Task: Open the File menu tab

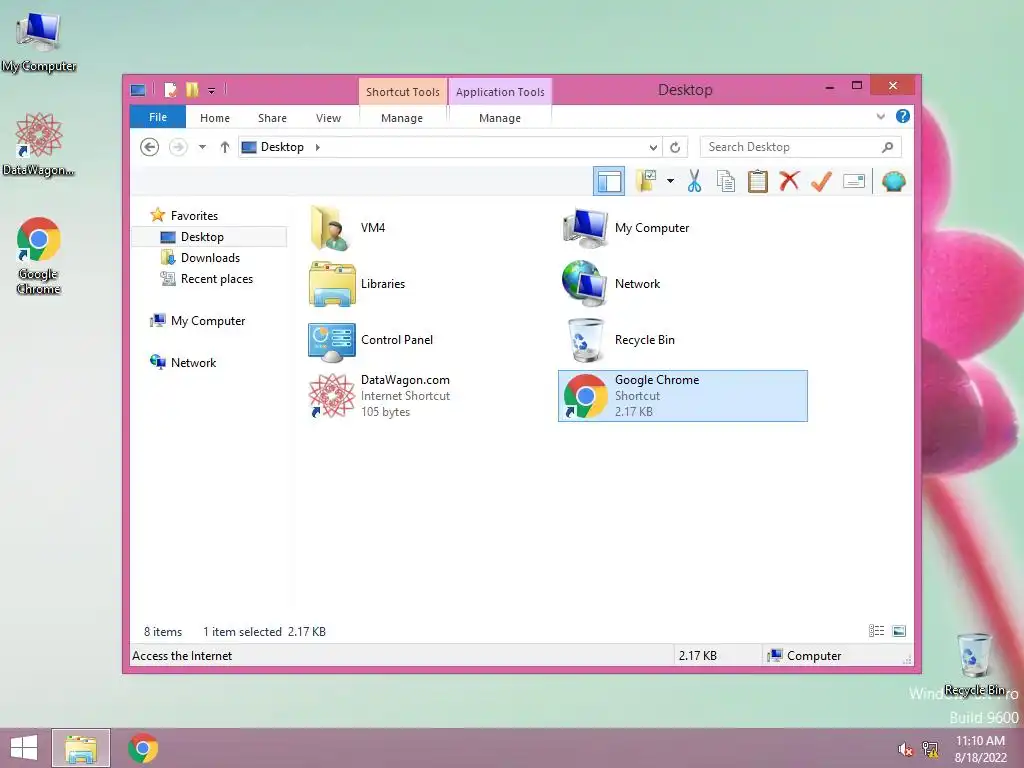Action: click(x=158, y=118)
